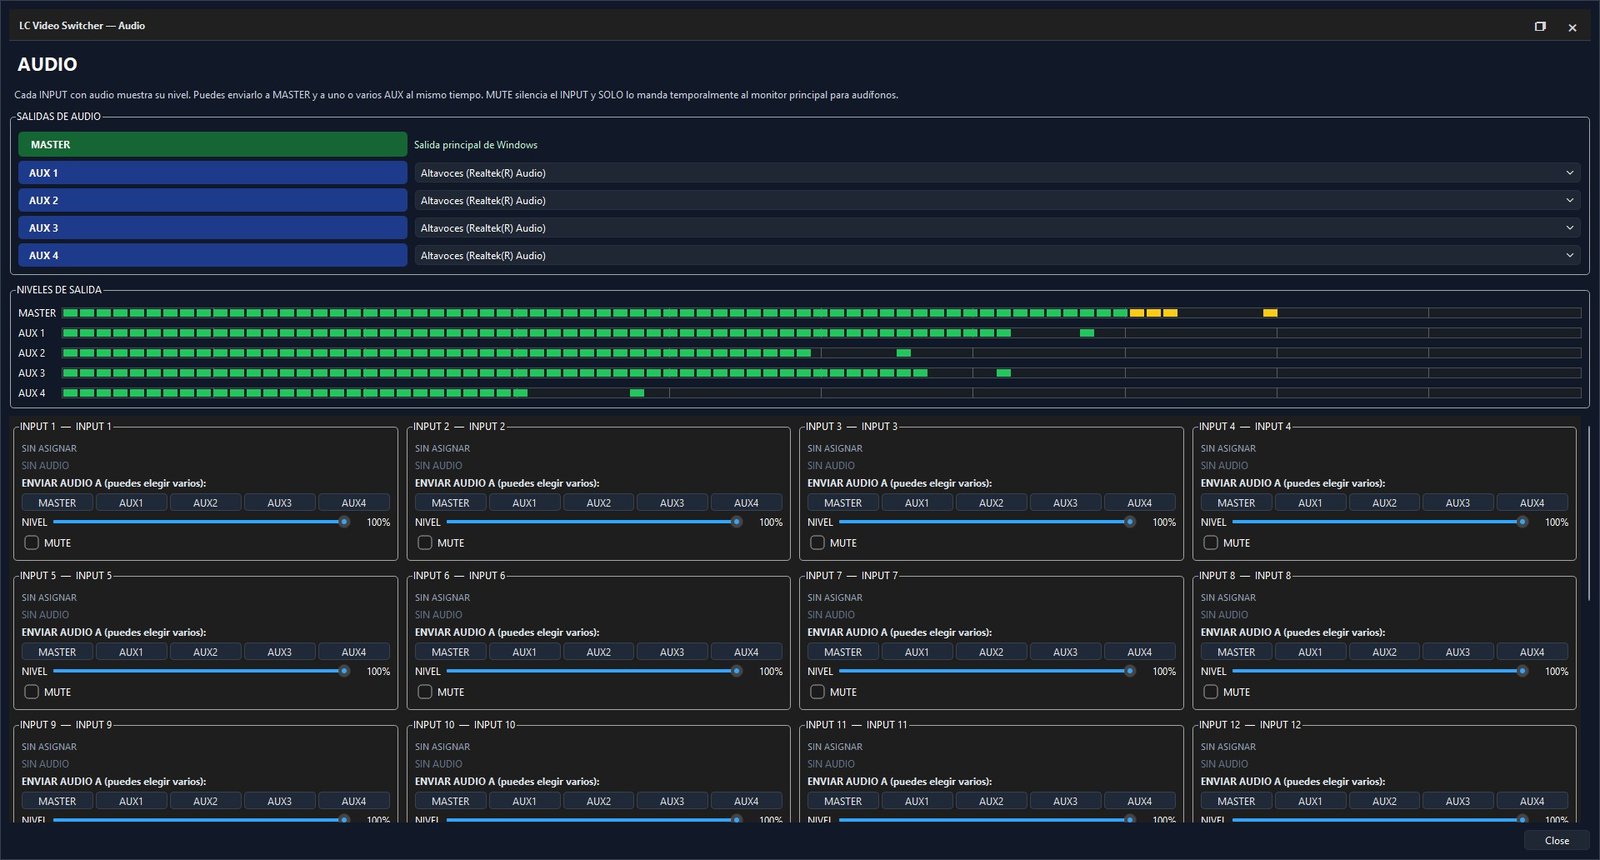This screenshot has height=860, width=1600.
Task: Click the NIVEL slider handle for INPUT 7
Action: pyautogui.click(x=1130, y=671)
